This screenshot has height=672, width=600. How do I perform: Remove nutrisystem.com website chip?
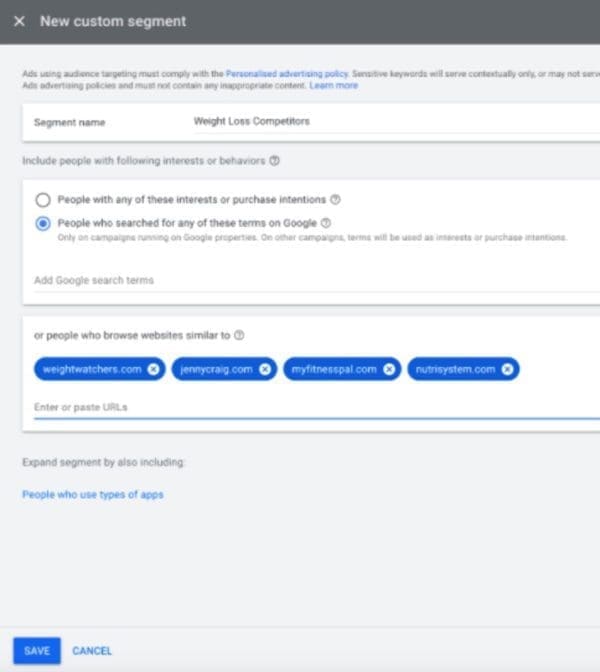click(x=508, y=369)
